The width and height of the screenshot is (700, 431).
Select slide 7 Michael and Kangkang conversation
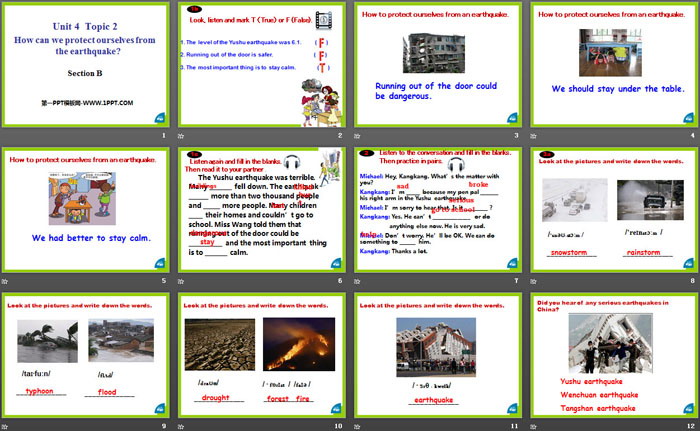[438, 210]
